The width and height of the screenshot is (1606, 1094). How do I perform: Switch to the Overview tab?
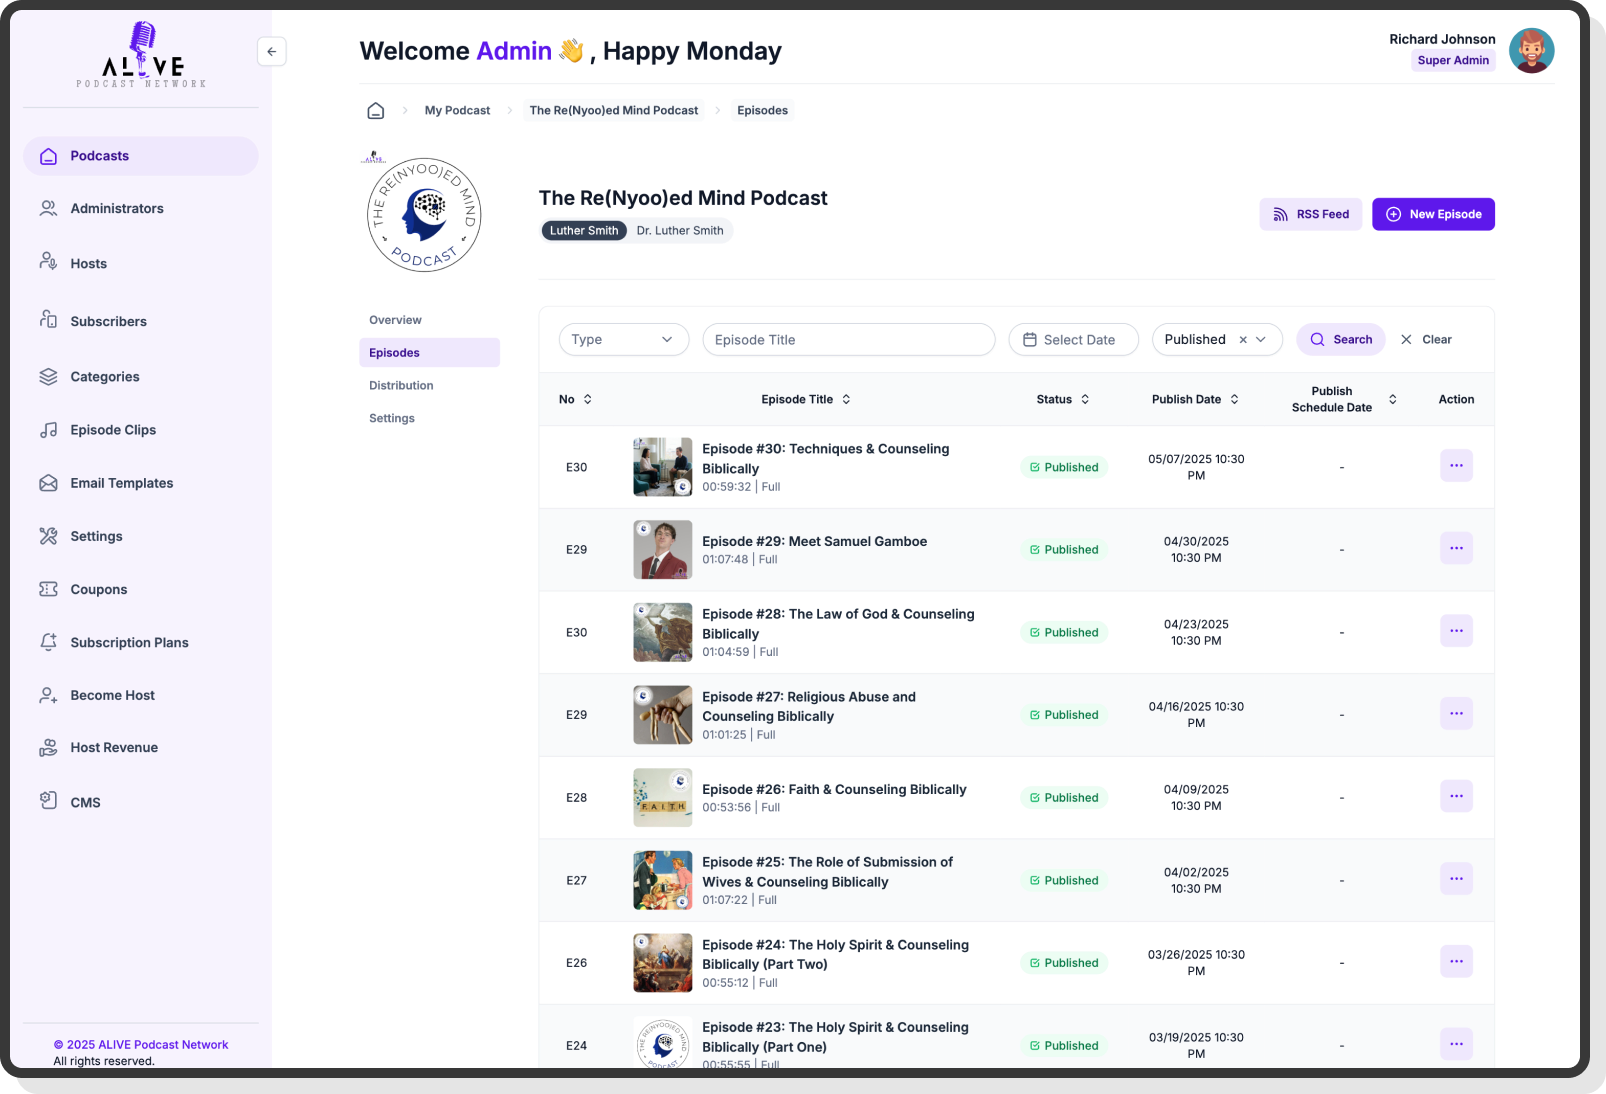tap(395, 321)
